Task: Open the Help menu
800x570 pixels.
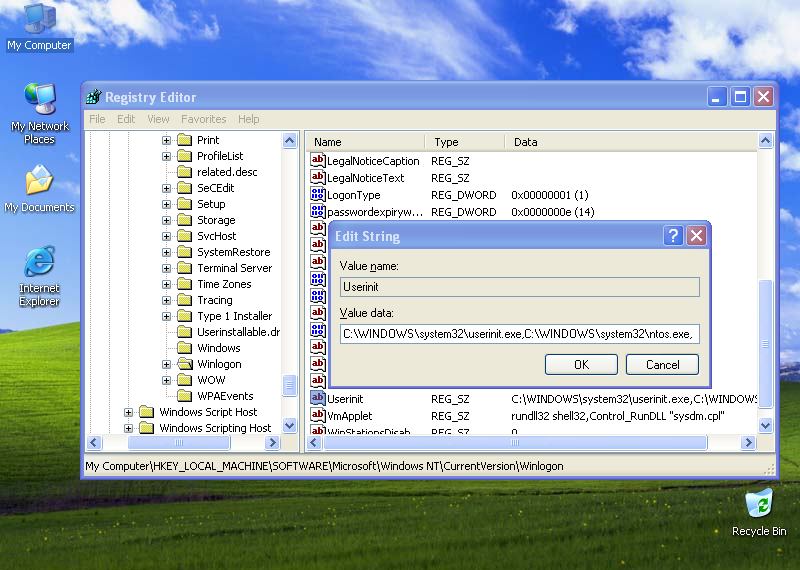Action: pyautogui.click(x=248, y=119)
